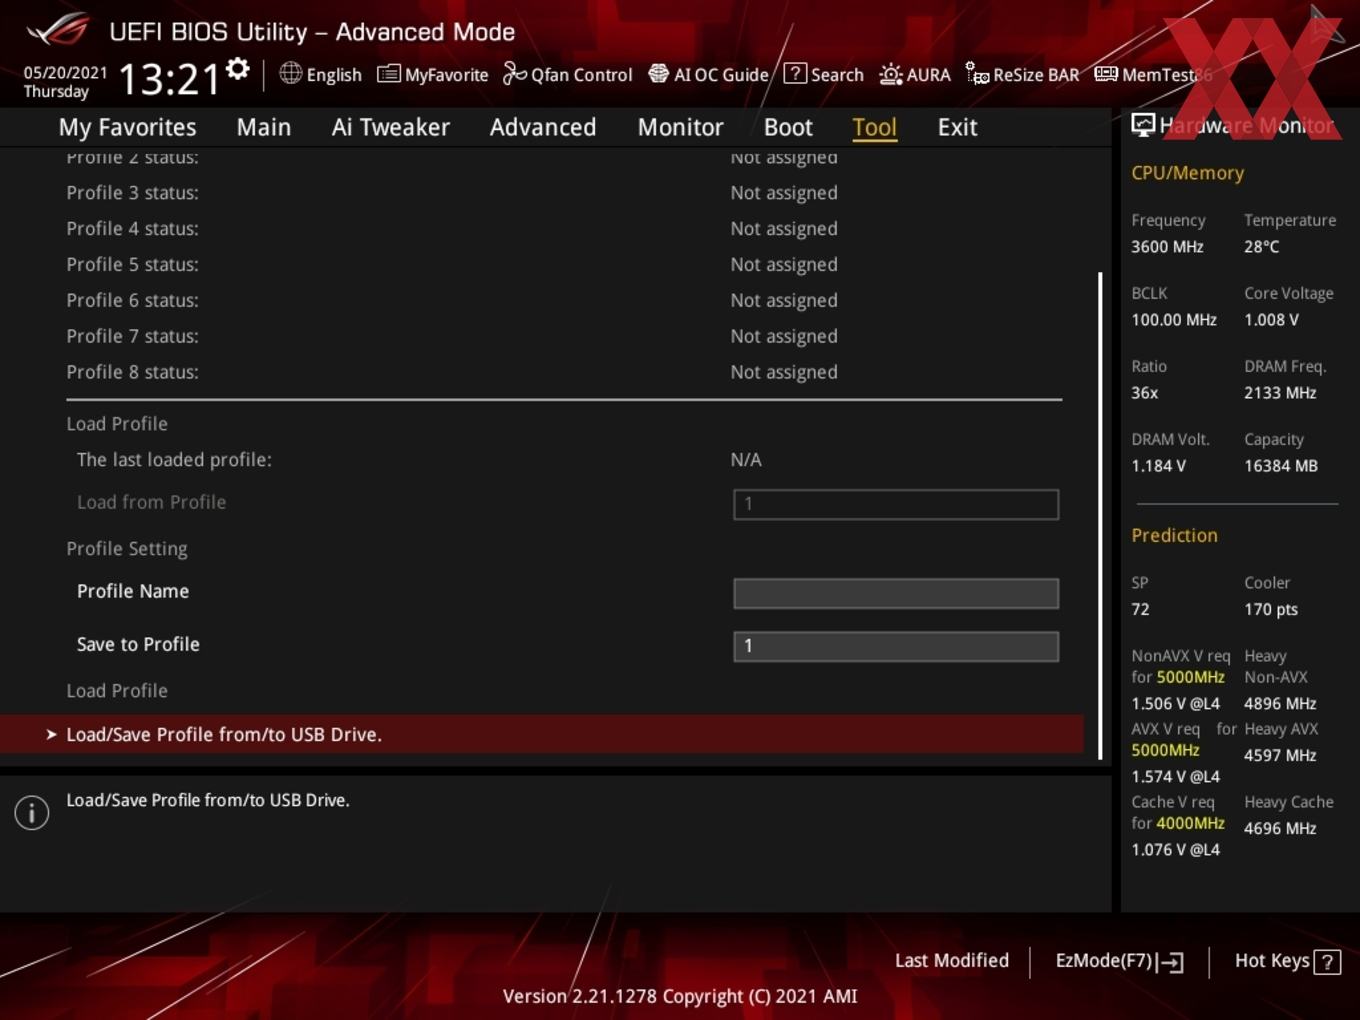Click the vertical scrollbar of the profile list
Screen dimensions: 1360x1020
tap(1100, 515)
